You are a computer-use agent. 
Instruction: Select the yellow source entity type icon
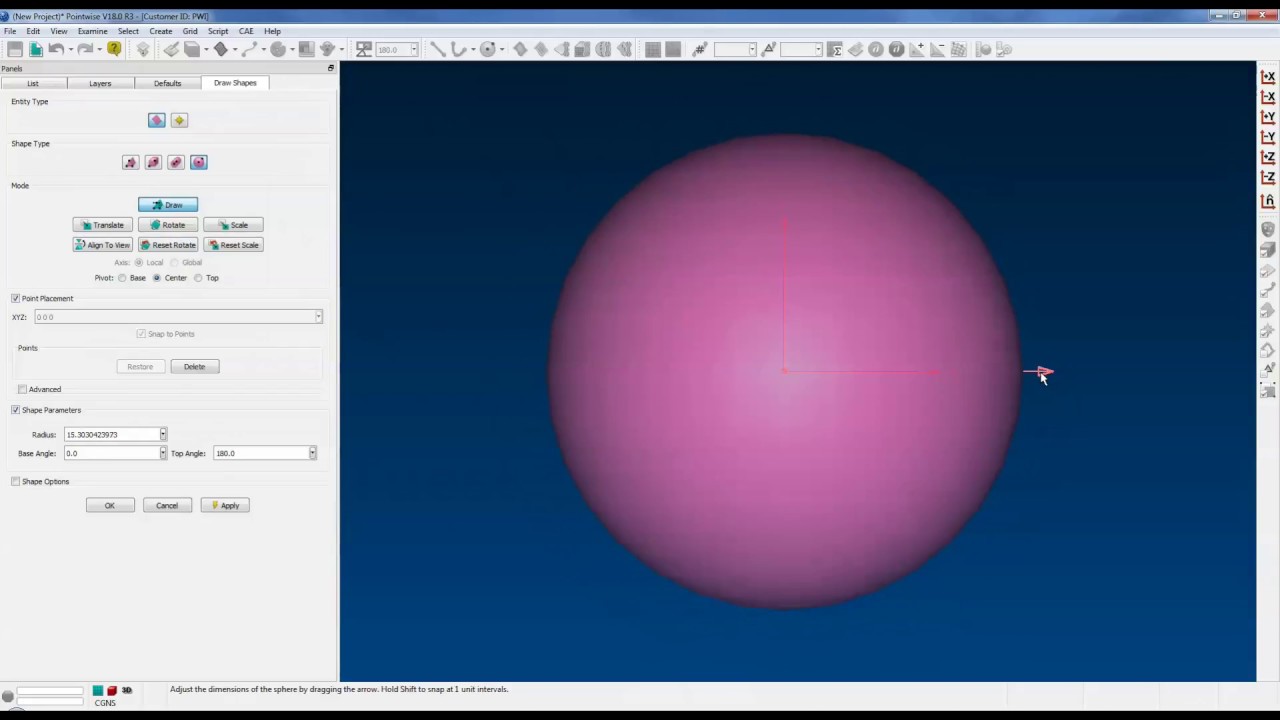coord(179,120)
